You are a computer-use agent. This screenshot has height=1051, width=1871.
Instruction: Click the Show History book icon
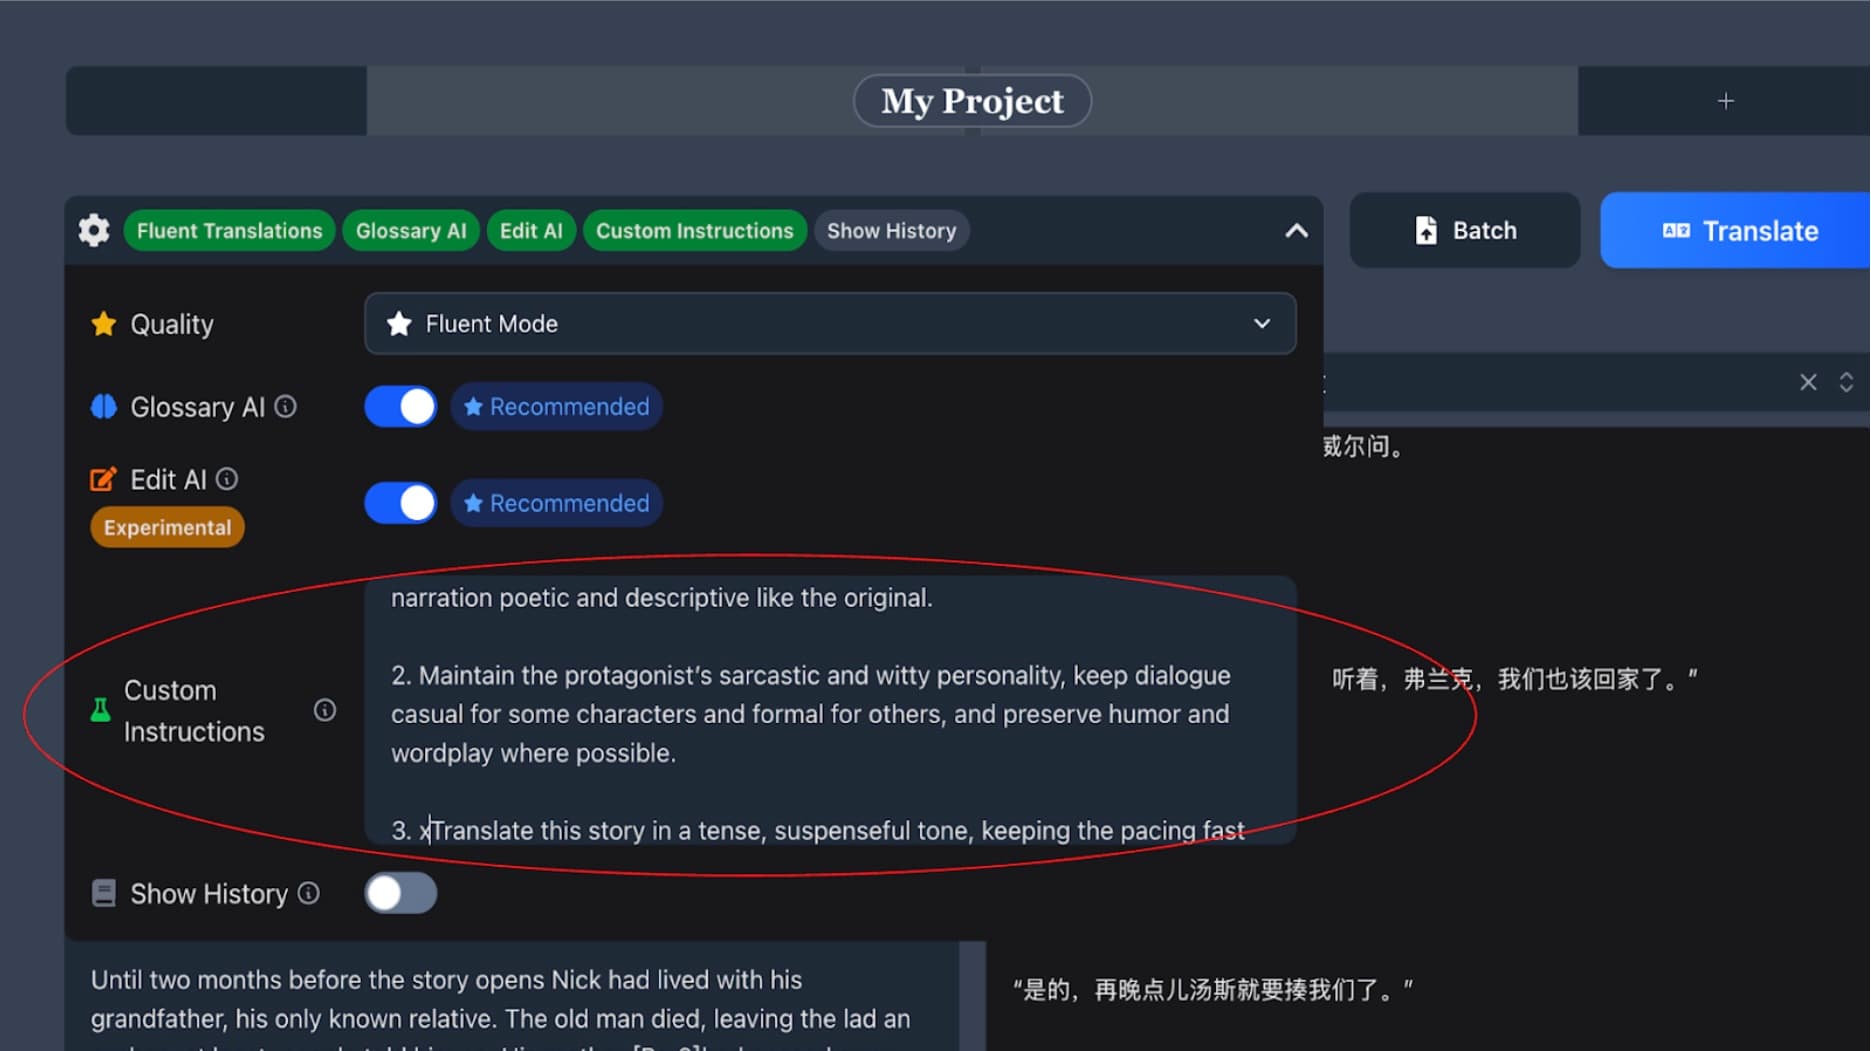pyautogui.click(x=103, y=892)
